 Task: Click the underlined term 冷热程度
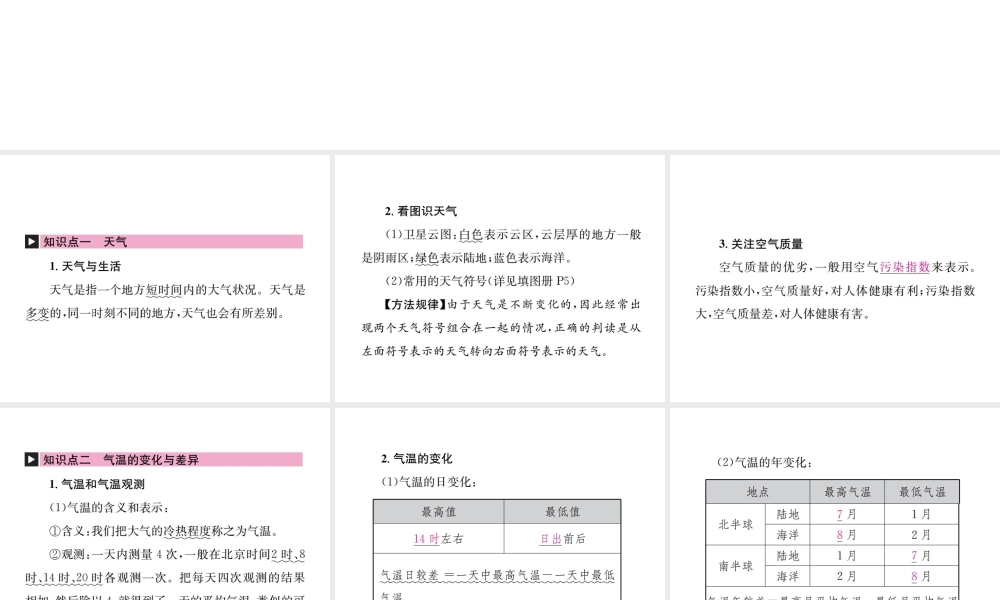tap(188, 531)
